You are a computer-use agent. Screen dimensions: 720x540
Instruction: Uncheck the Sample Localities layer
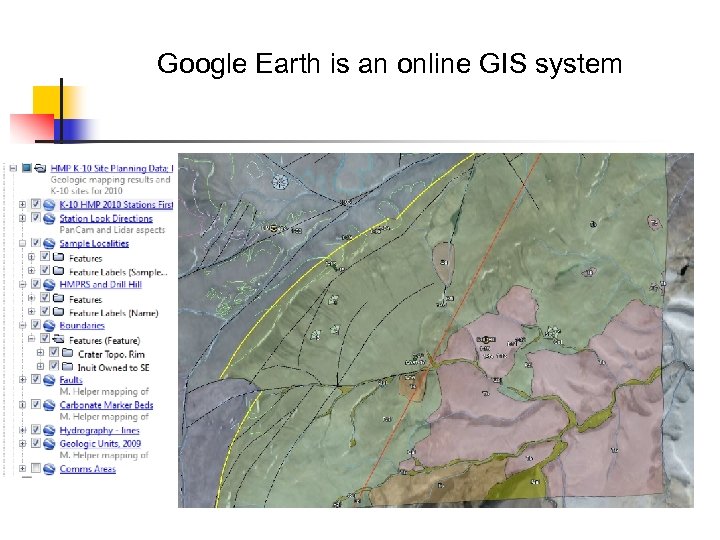36,242
